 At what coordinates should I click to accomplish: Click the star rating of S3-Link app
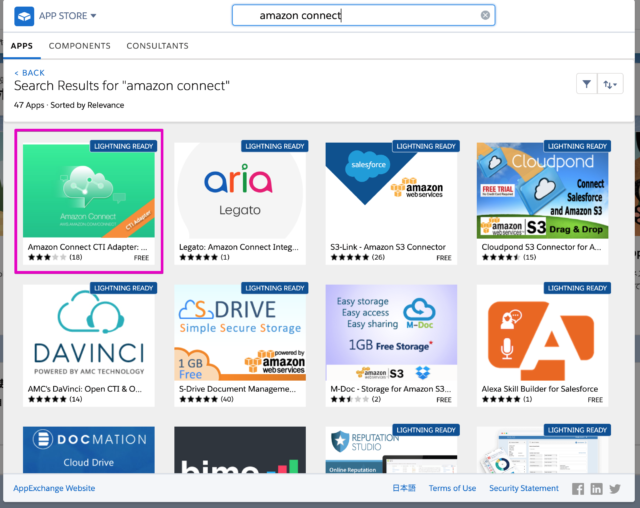[x=349, y=257]
